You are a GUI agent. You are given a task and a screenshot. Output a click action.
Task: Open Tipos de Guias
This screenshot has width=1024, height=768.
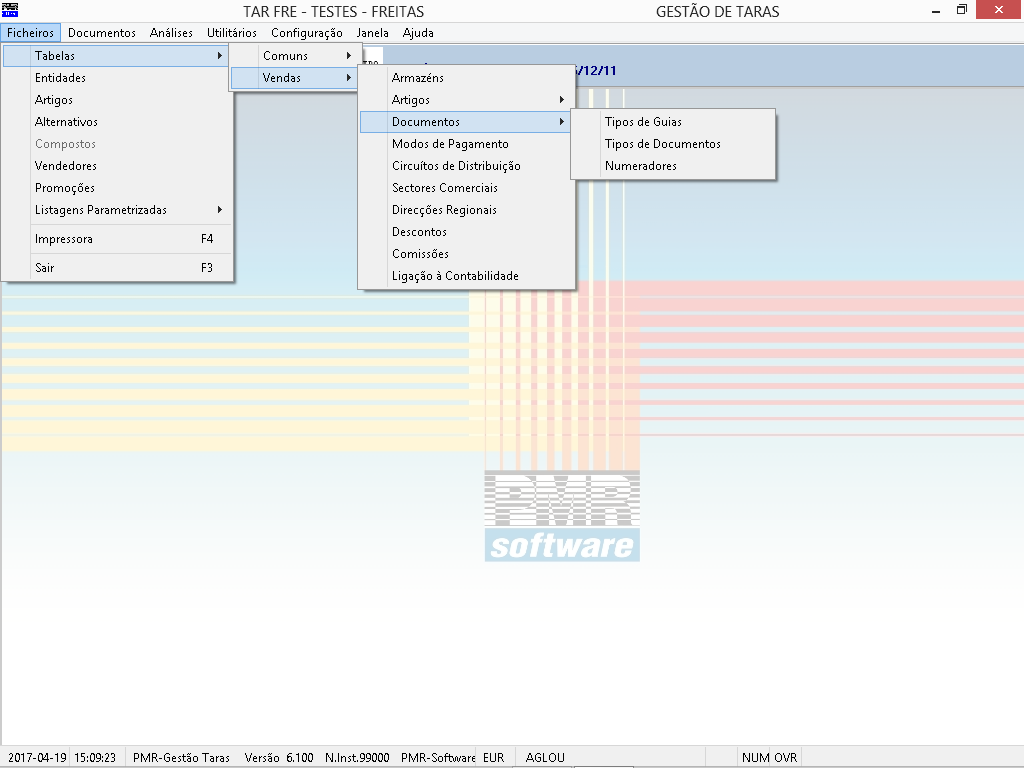coord(673,122)
